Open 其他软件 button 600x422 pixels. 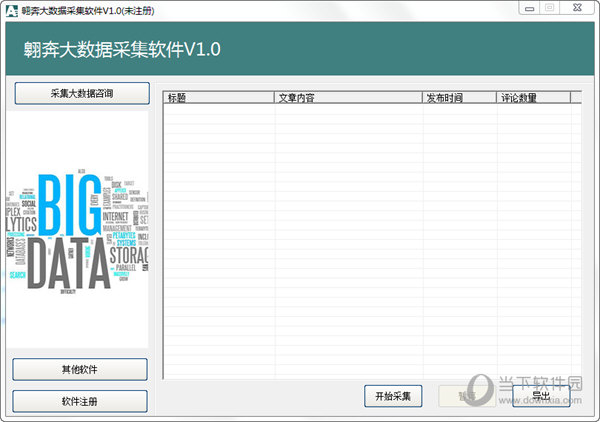[x=80, y=369]
